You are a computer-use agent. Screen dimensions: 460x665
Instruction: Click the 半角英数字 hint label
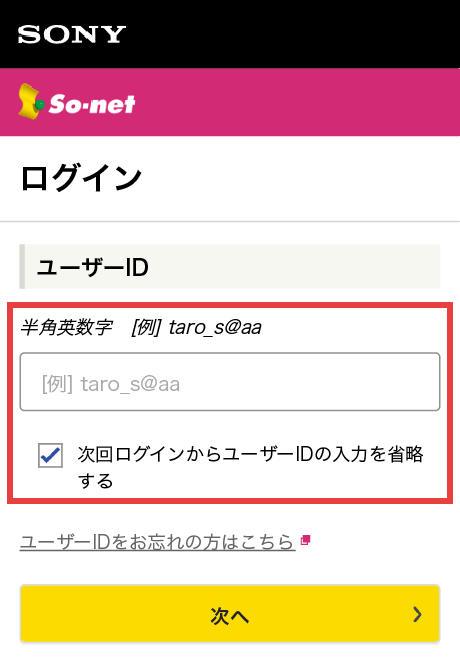pos(66,327)
